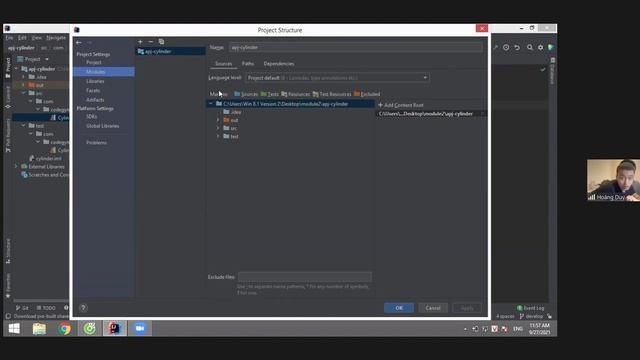Open IntelliJ IDEA taskbar icon

point(115,329)
